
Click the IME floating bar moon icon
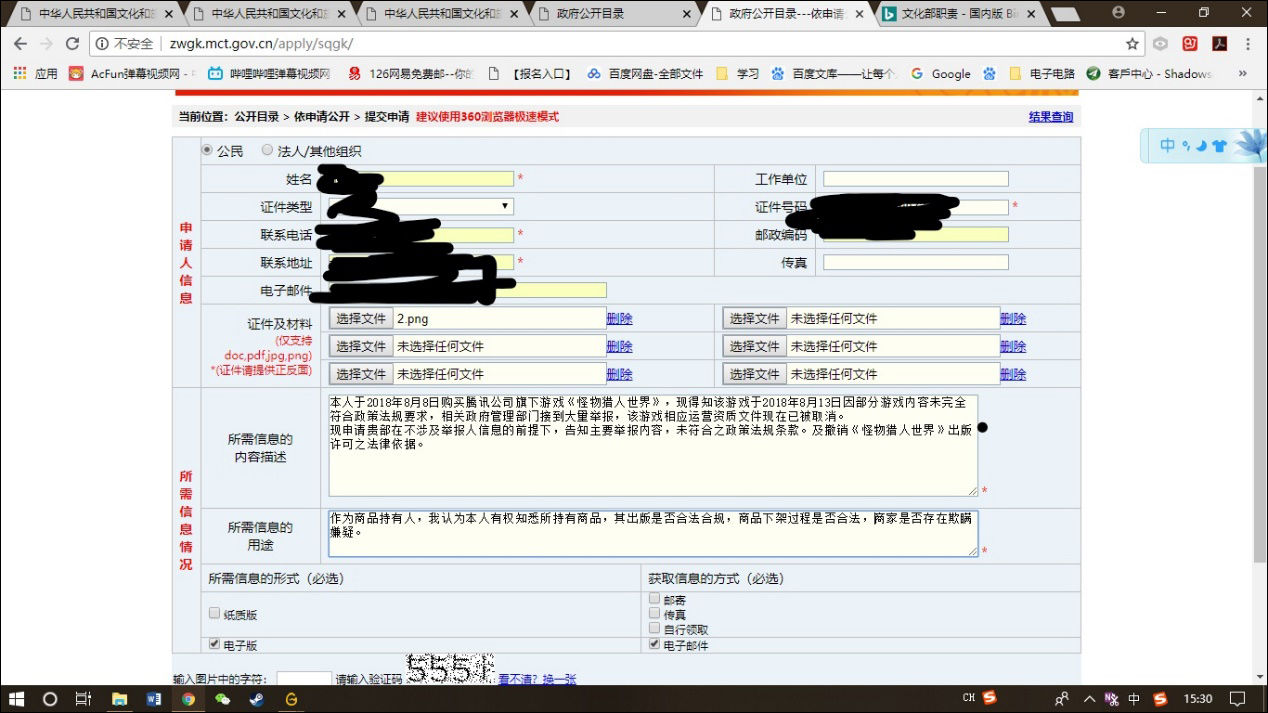(x=1201, y=146)
